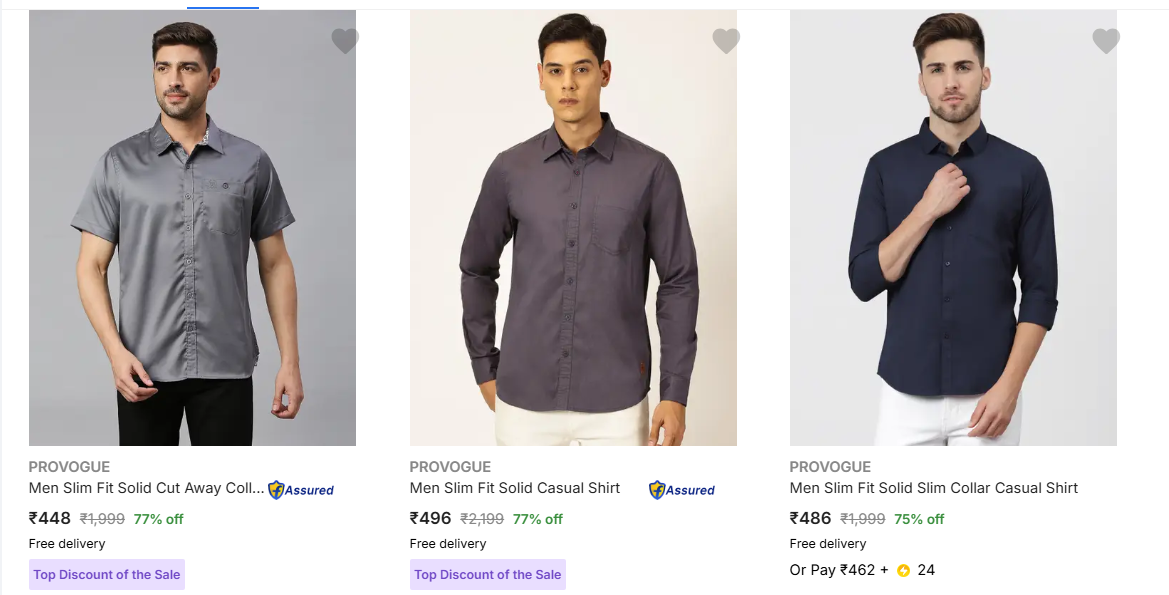Click the ₹448 price of first shirt
This screenshot has width=1169, height=595.
pyautogui.click(x=50, y=519)
